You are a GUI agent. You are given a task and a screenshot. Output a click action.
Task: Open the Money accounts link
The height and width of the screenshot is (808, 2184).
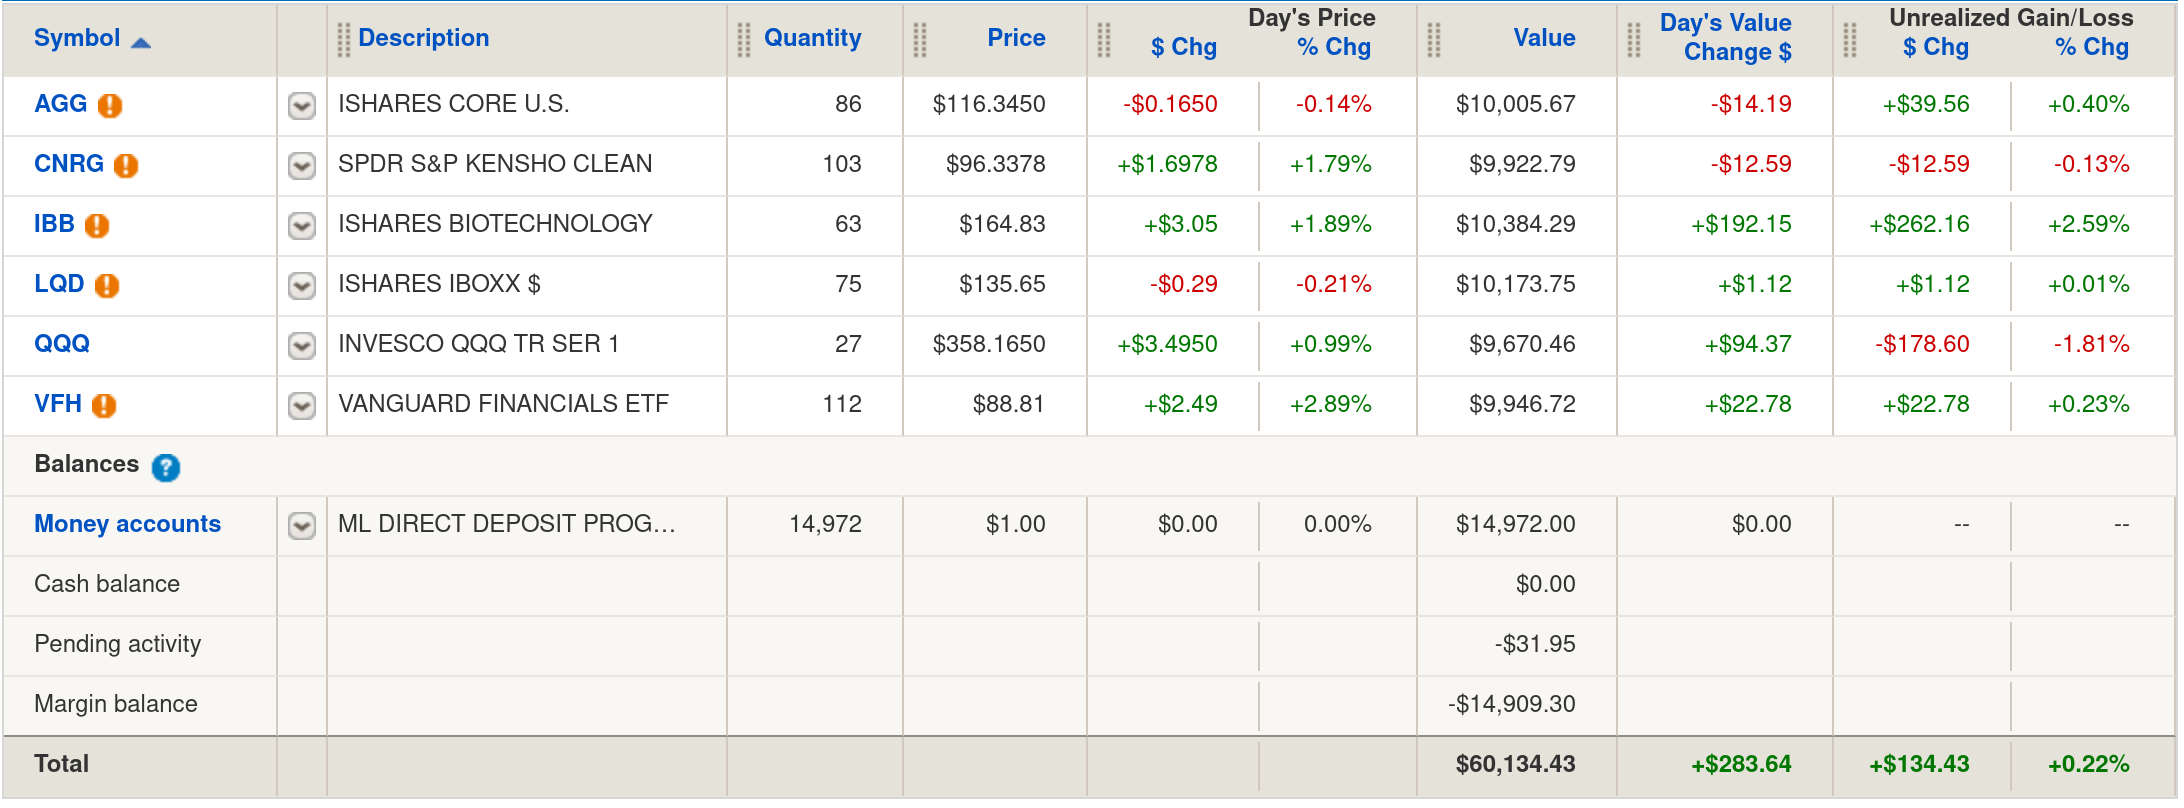[127, 524]
